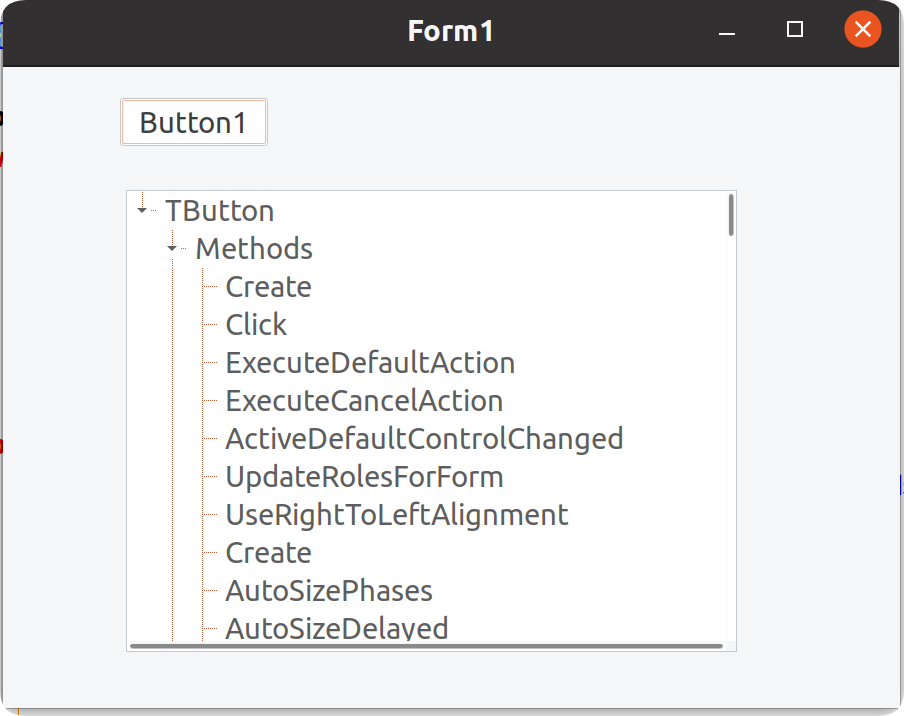Image resolution: width=904 pixels, height=716 pixels.
Task: Select ExecuteDefaultAction in the tree
Action: (369, 363)
